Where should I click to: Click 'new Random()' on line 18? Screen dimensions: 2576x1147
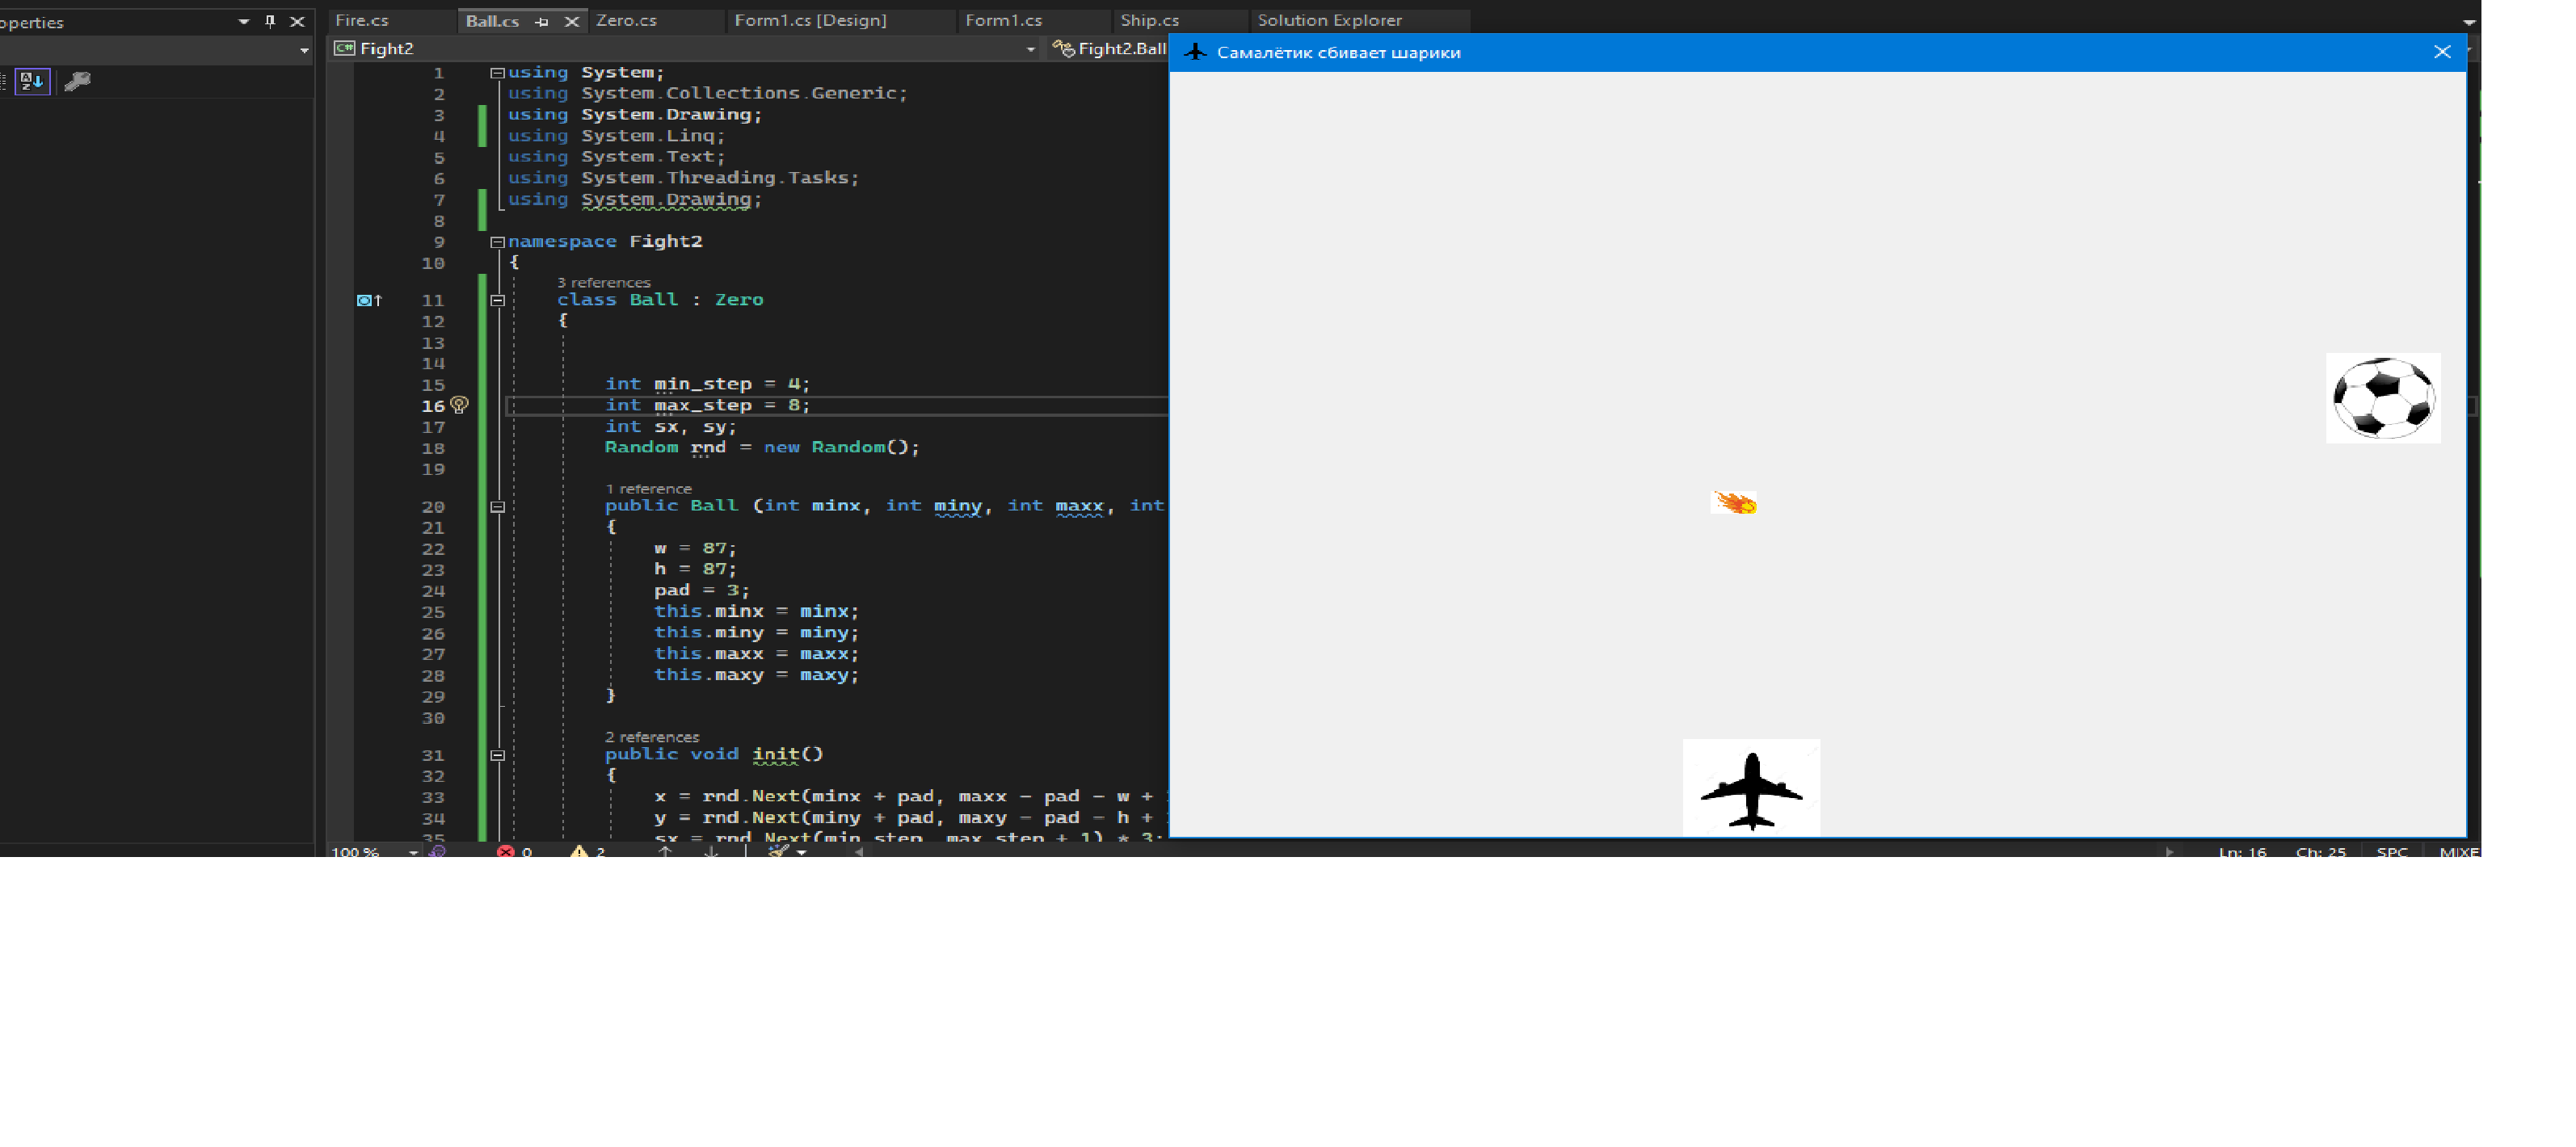click(x=838, y=447)
